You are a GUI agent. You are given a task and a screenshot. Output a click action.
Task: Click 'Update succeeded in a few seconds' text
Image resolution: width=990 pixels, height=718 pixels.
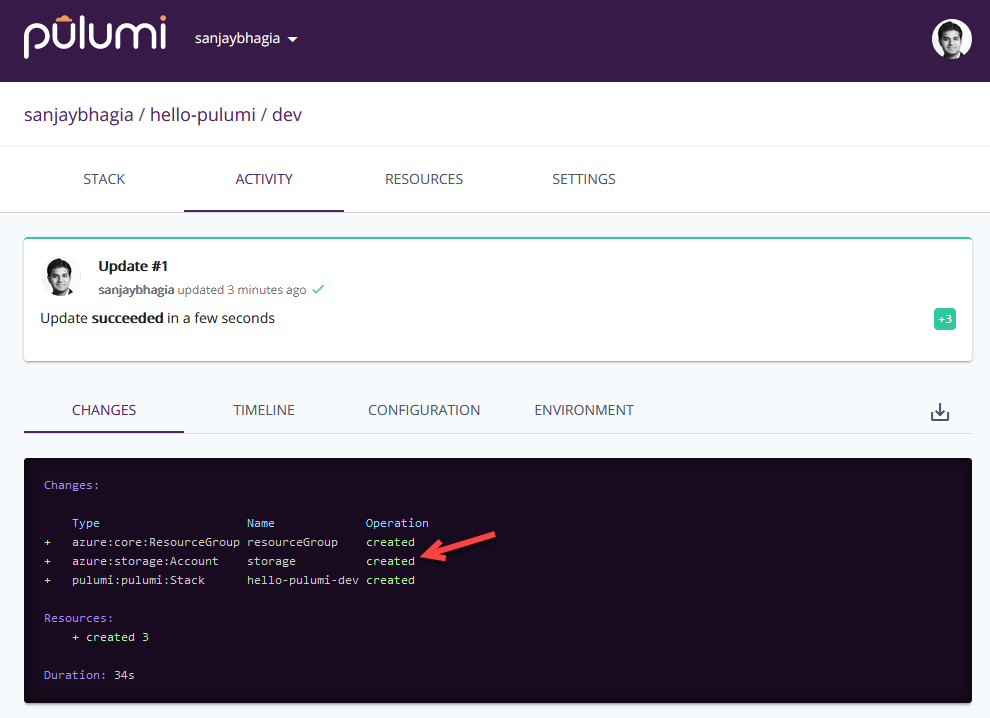coord(157,318)
